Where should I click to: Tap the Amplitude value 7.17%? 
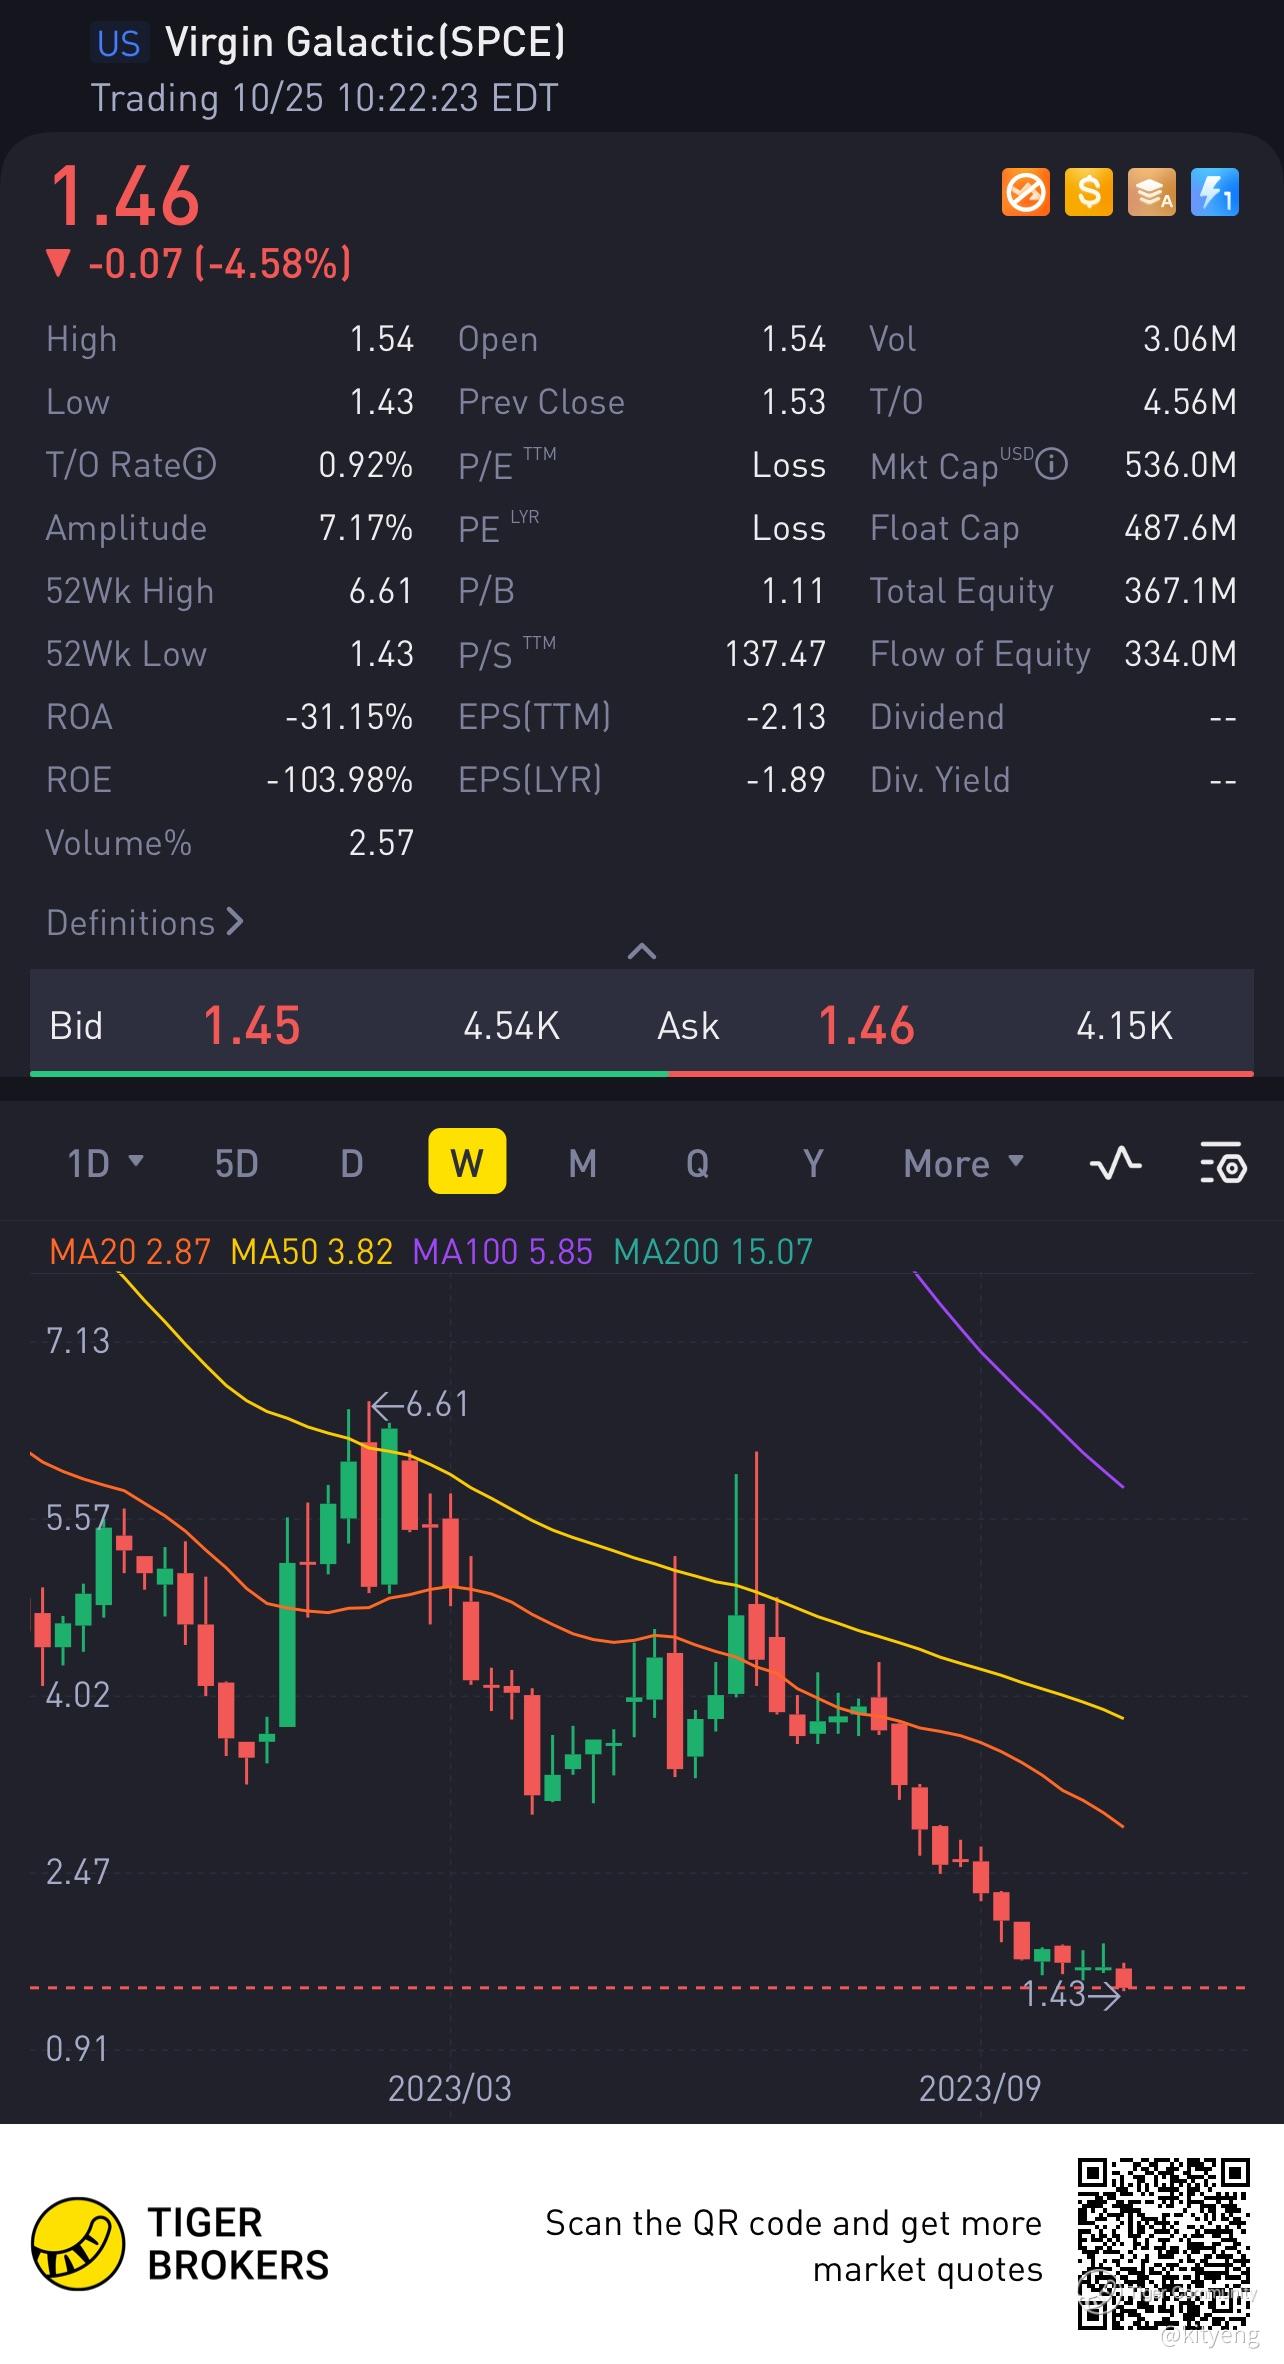pyautogui.click(x=366, y=528)
